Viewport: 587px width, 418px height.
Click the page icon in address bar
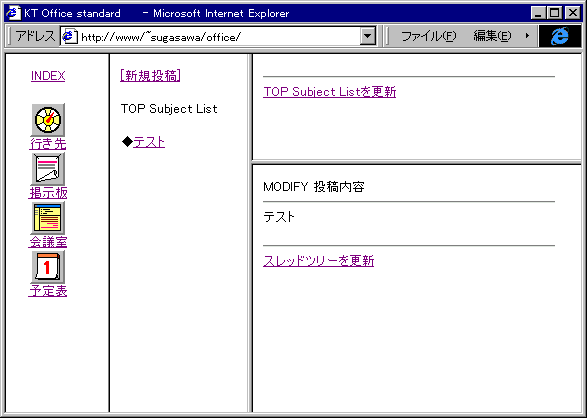click(x=70, y=37)
